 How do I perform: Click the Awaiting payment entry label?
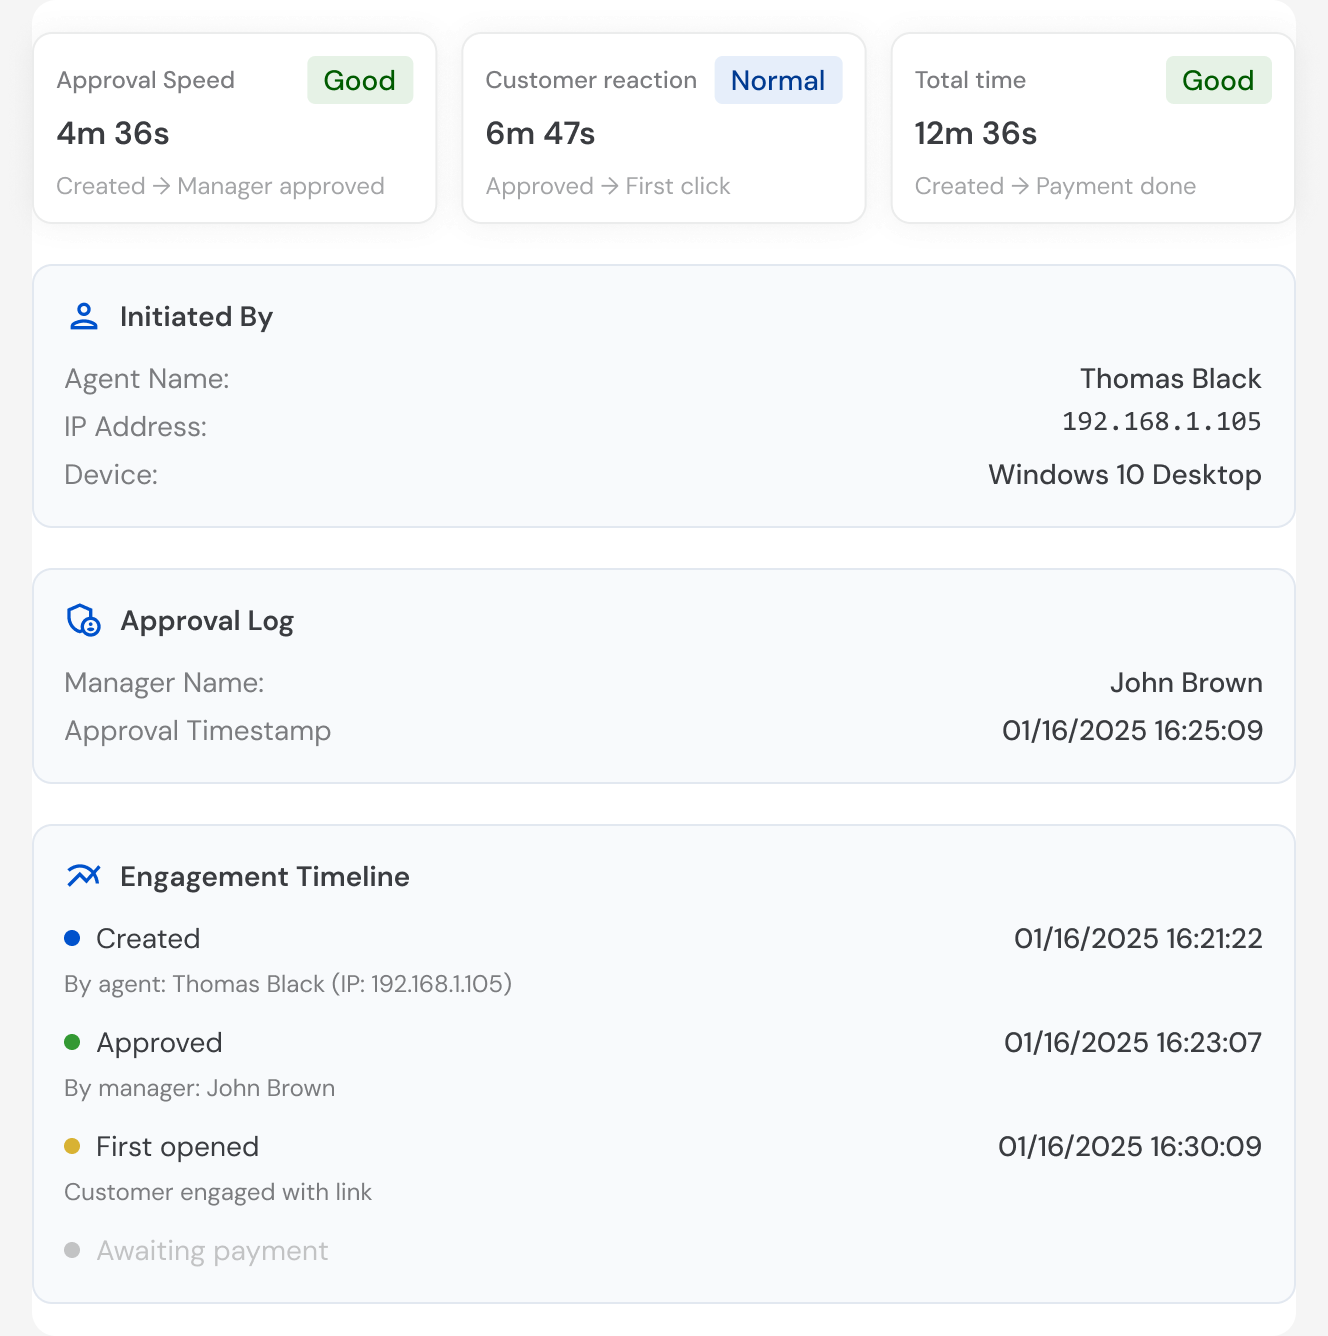[212, 1251]
